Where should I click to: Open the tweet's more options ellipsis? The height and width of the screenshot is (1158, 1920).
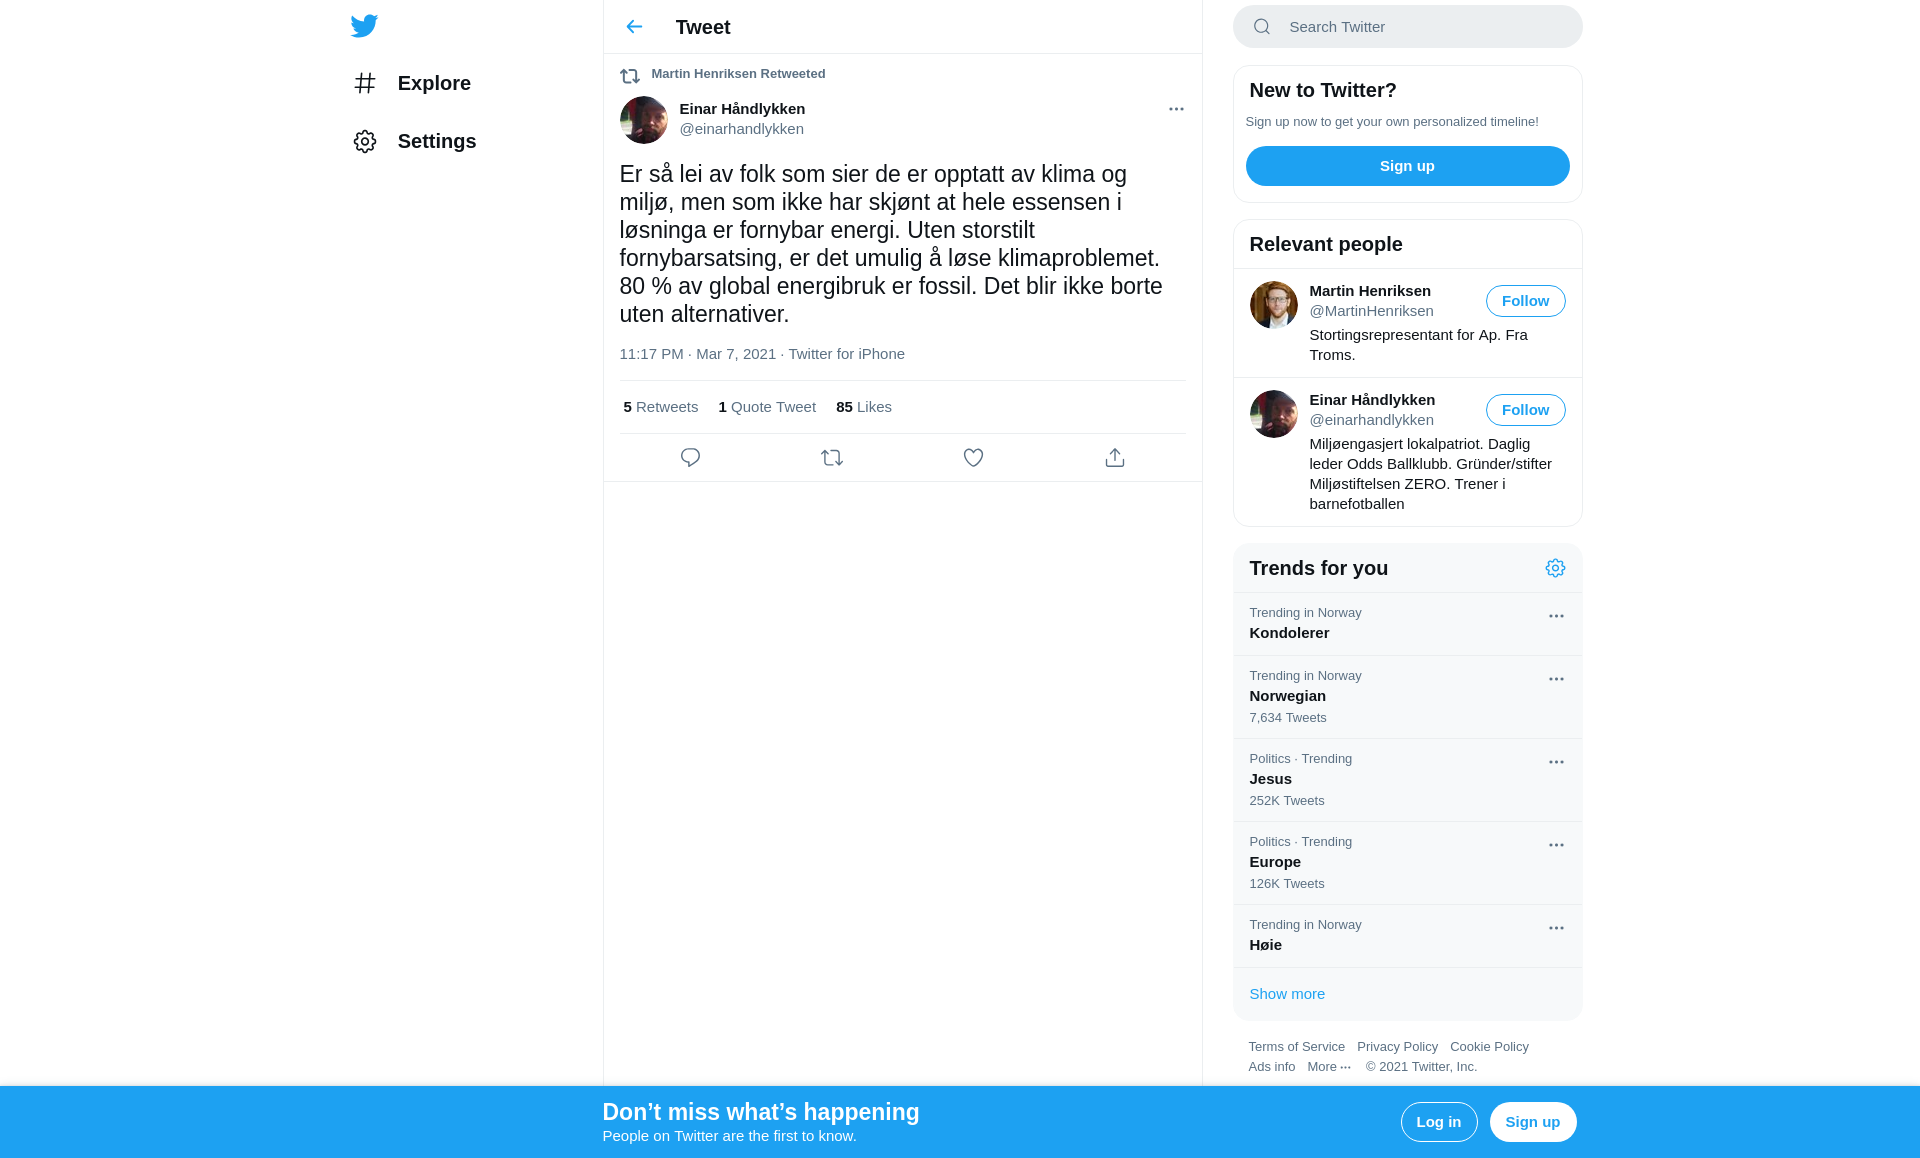point(1176,109)
